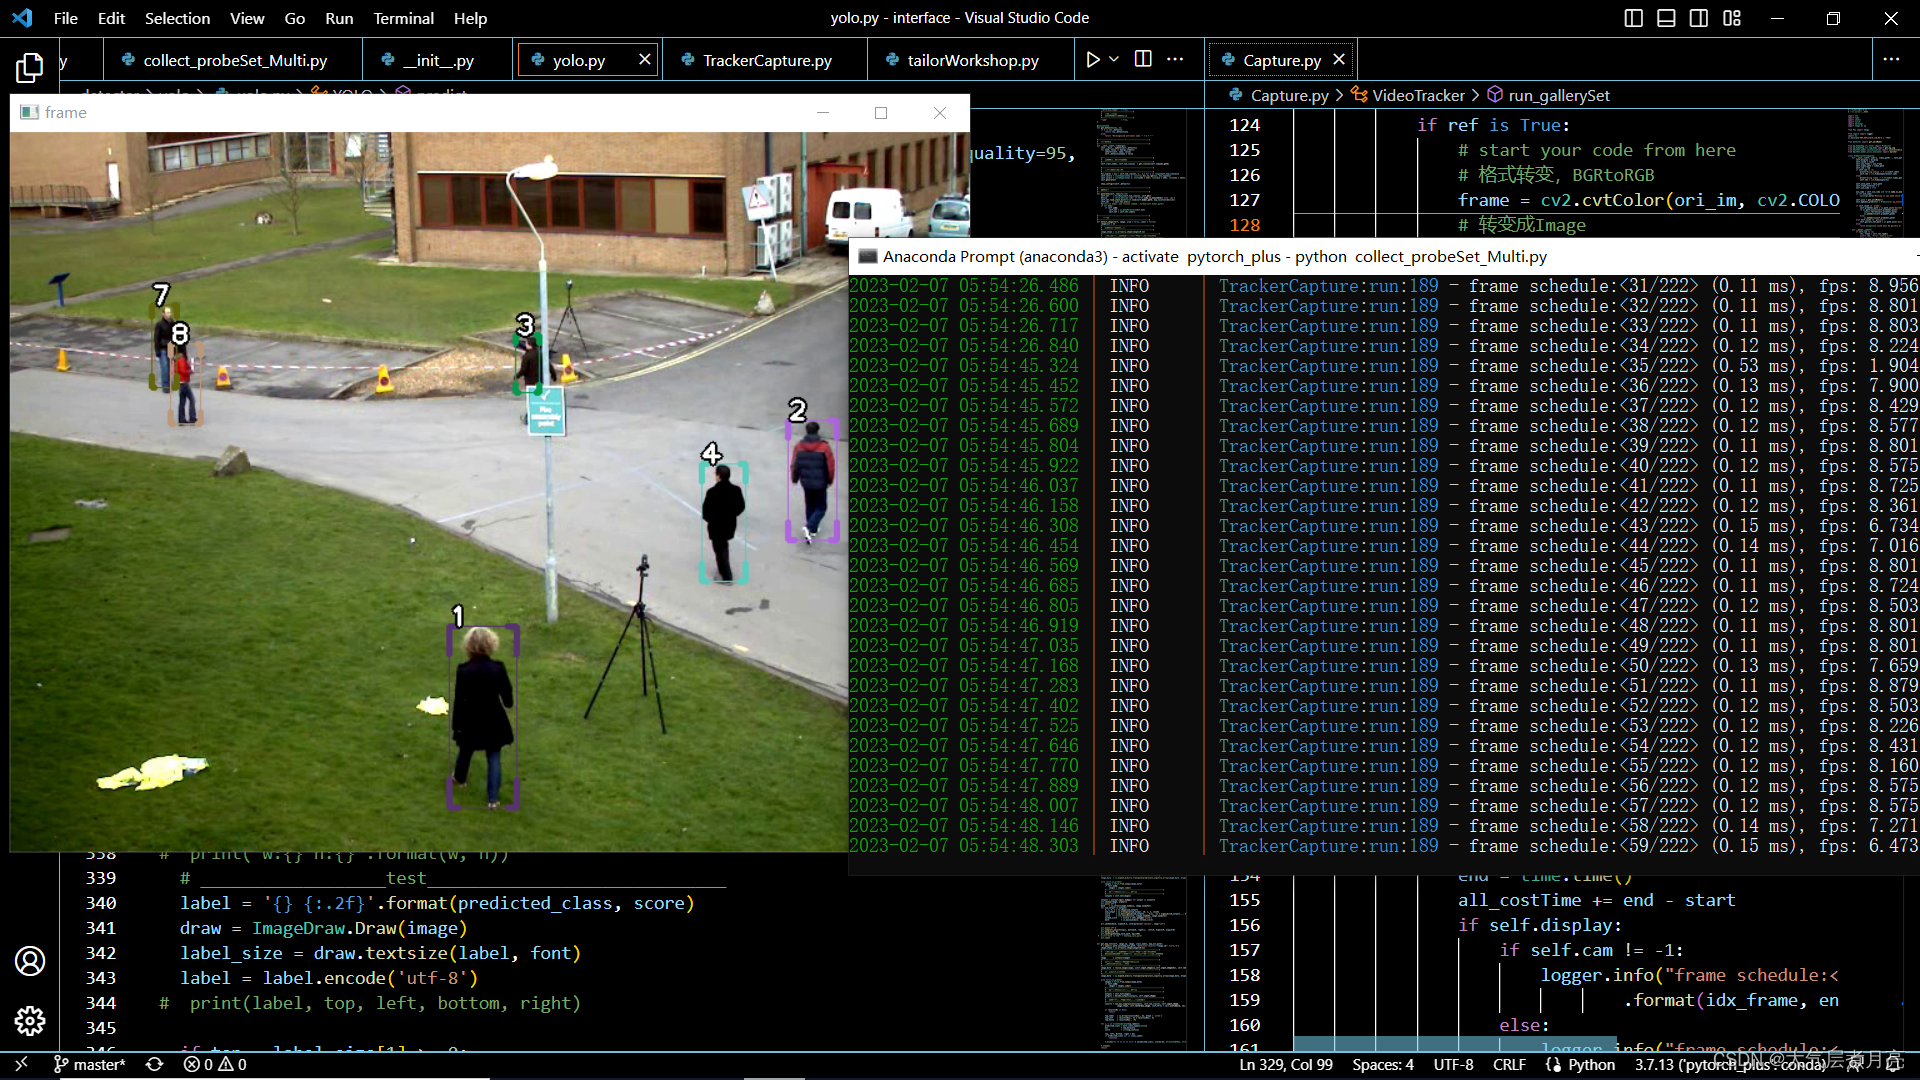Split the editor to the right
The height and width of the screenshot is (1080, 1920).
[1143, 60]
